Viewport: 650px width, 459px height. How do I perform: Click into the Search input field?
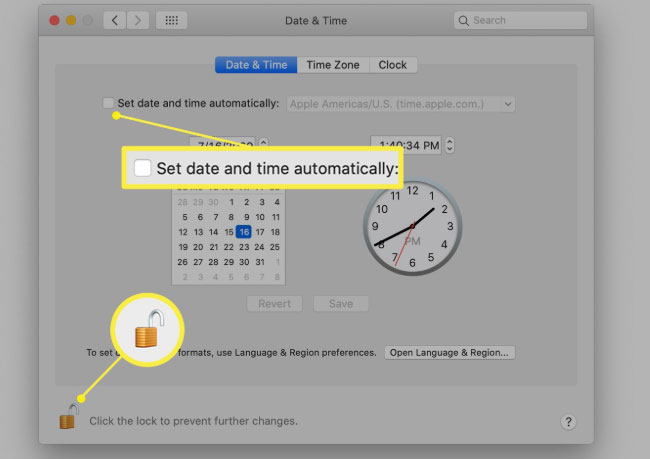(521, 20)
